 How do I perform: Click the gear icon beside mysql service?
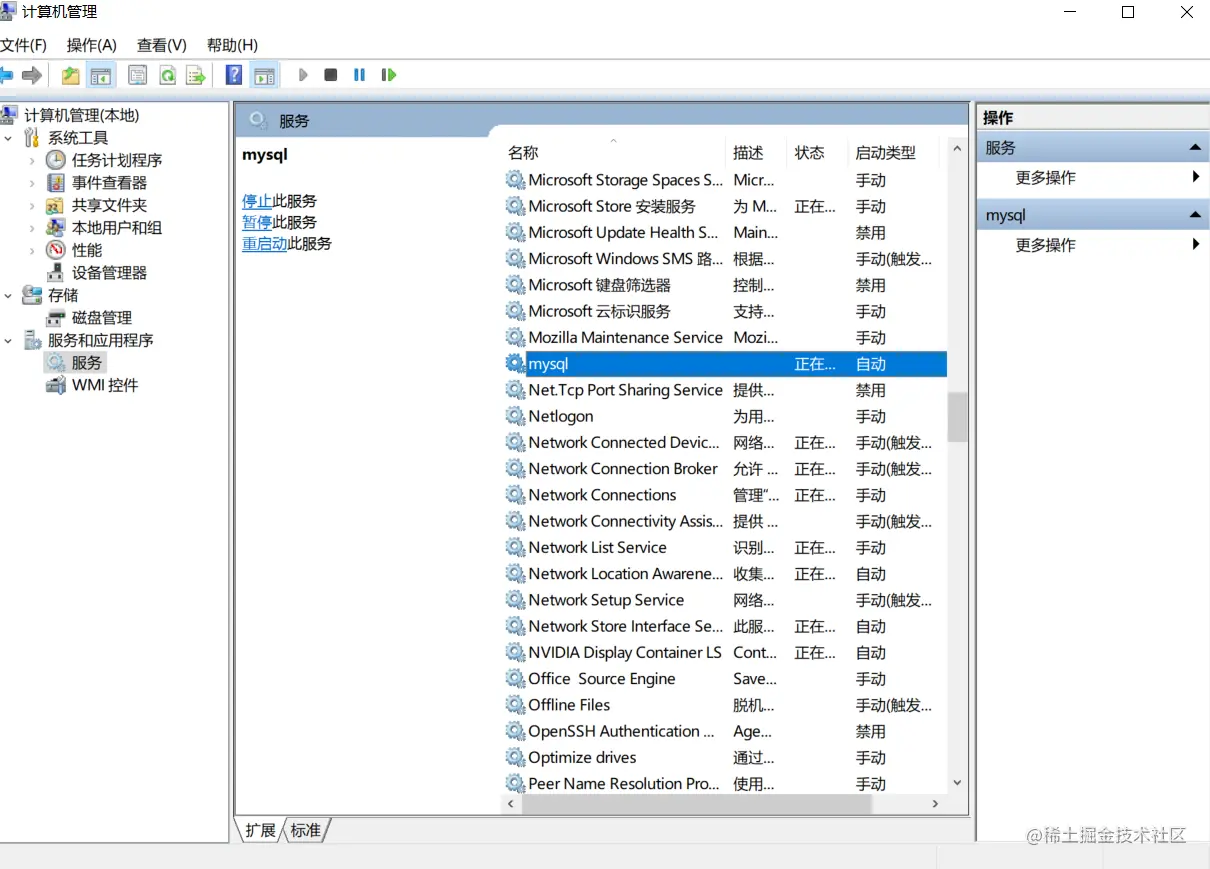tap(515, 364)
